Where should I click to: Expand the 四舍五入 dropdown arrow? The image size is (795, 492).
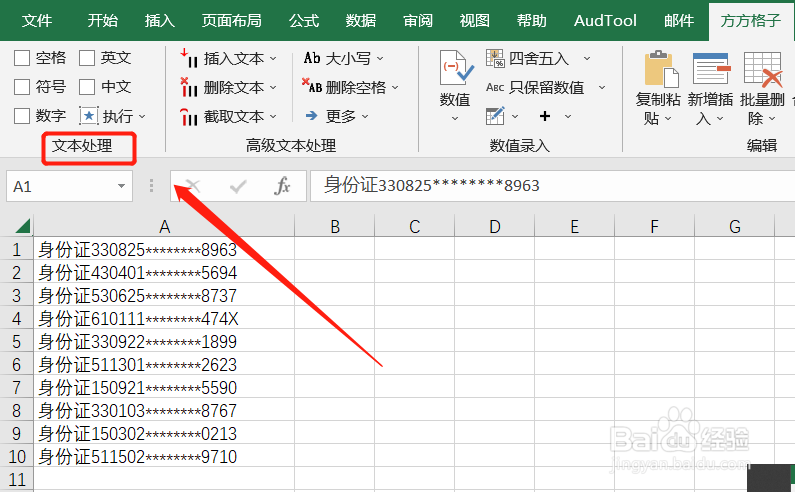click(x=587, y=58)
